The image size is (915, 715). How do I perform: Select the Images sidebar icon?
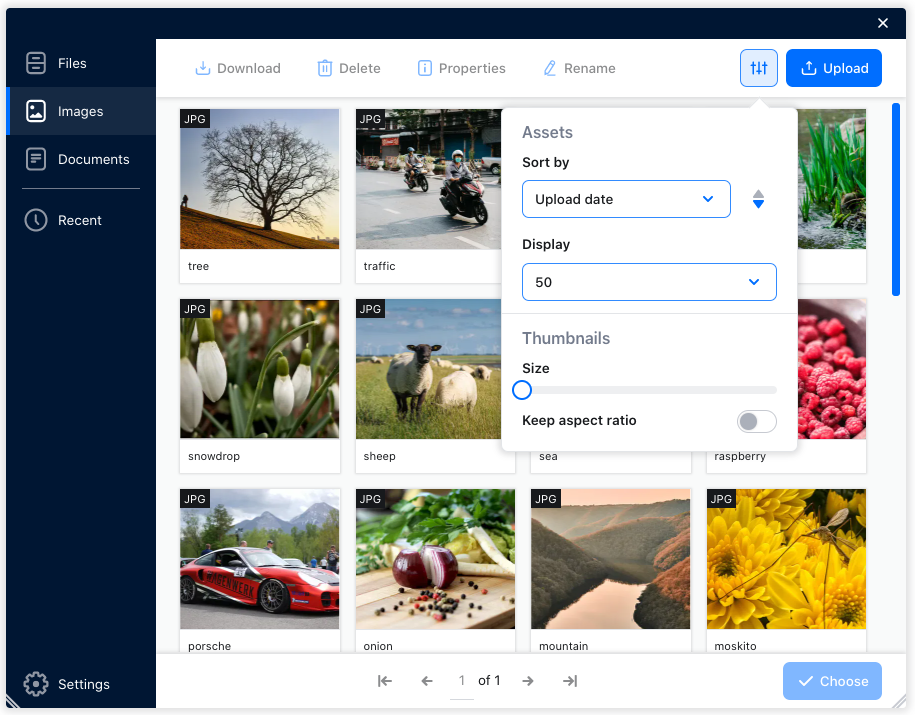36,111
